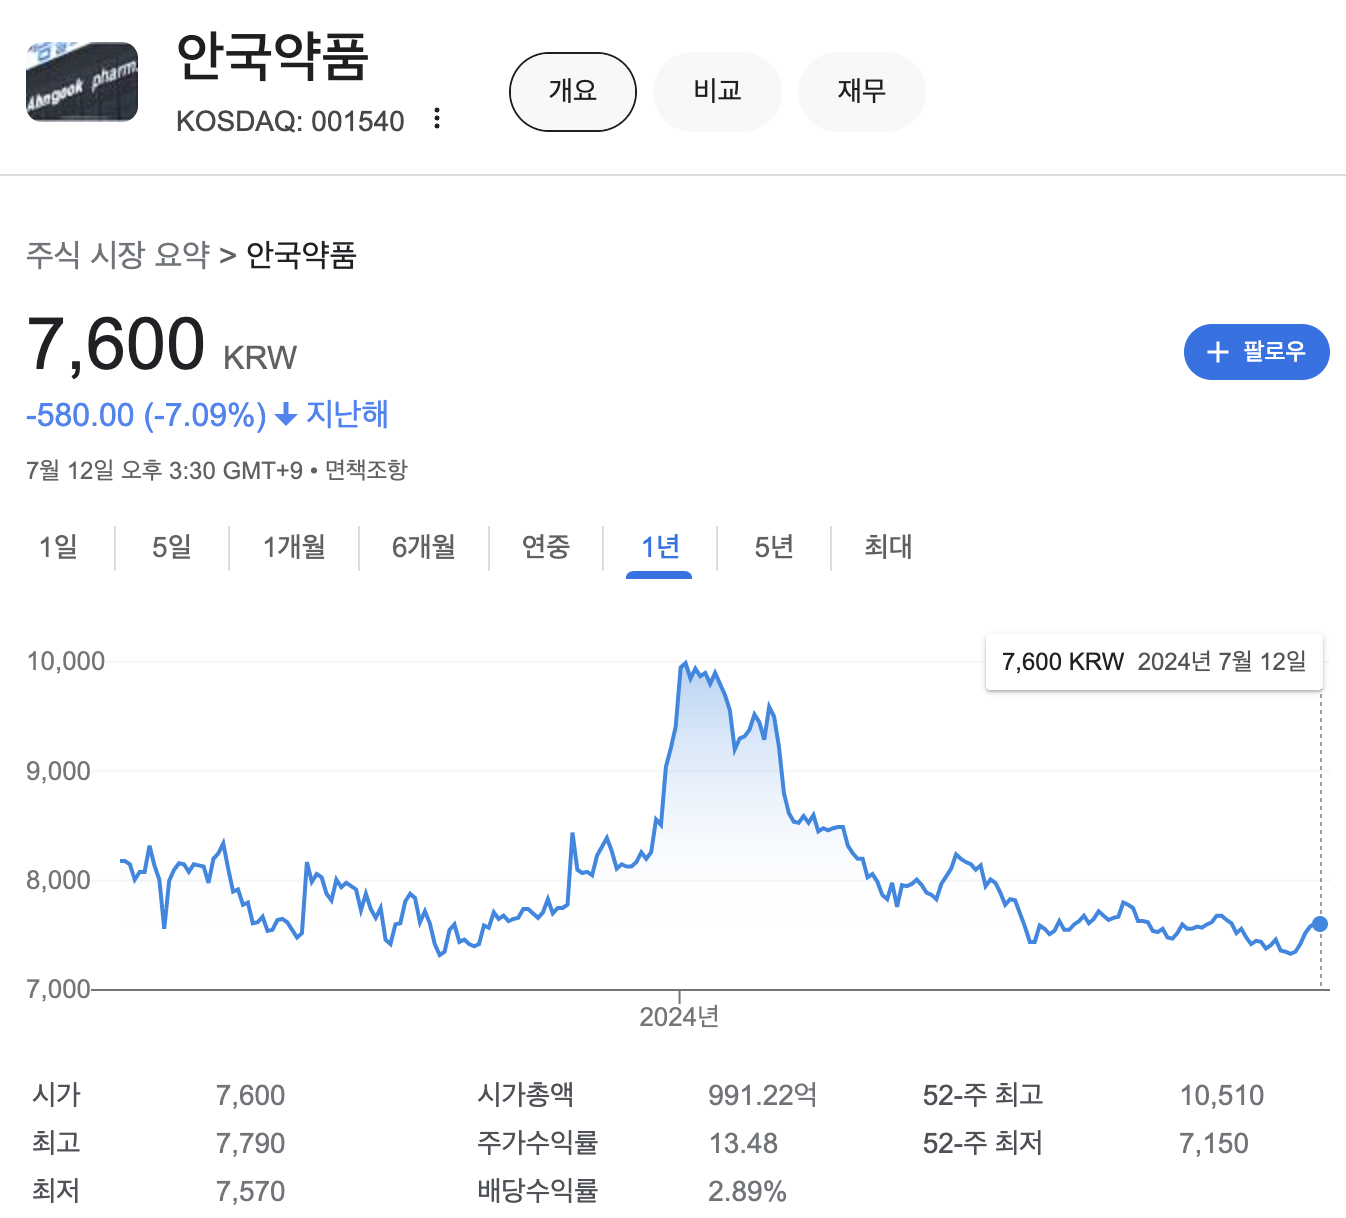Select the 연중 range option
This screenshot has height=1218, width=1346.
546,547
